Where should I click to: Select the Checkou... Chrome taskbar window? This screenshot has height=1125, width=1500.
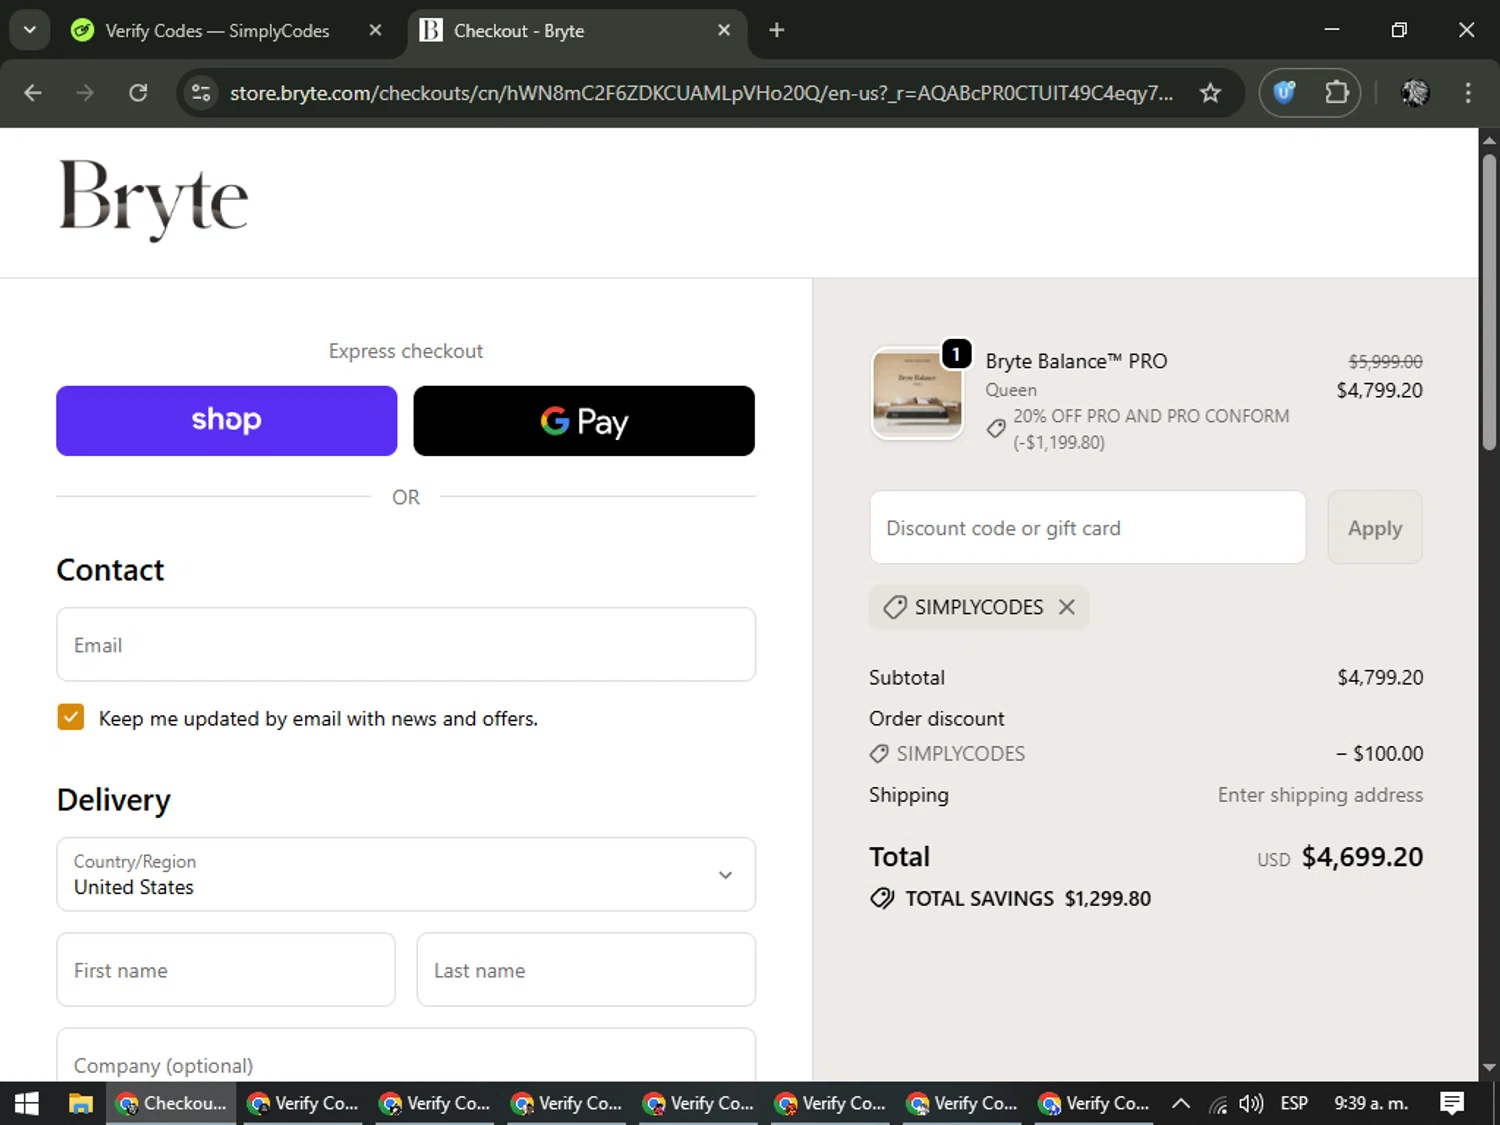[171, 1103]
